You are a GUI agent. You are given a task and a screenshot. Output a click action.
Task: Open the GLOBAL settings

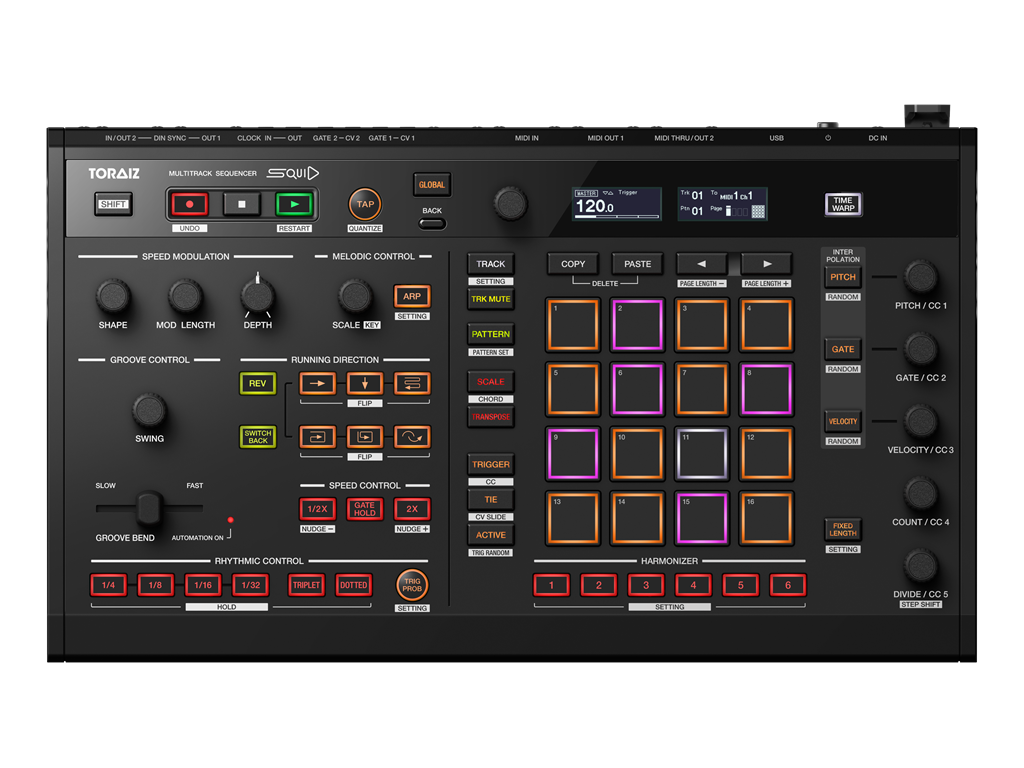431,184
